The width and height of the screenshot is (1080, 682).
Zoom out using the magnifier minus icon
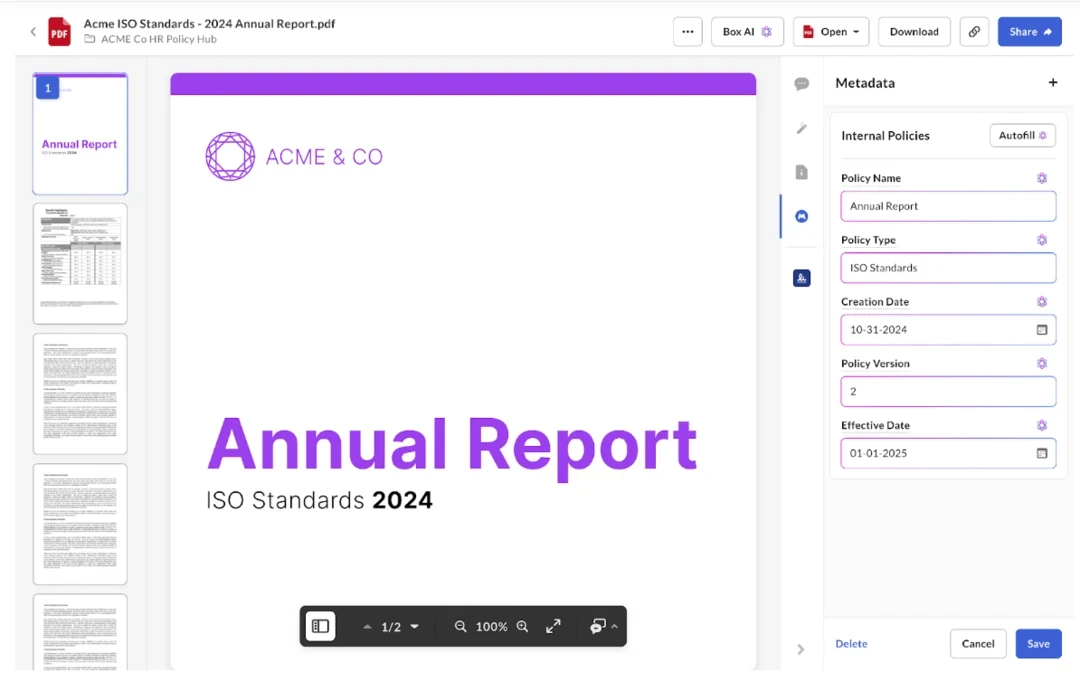(461, 627)
